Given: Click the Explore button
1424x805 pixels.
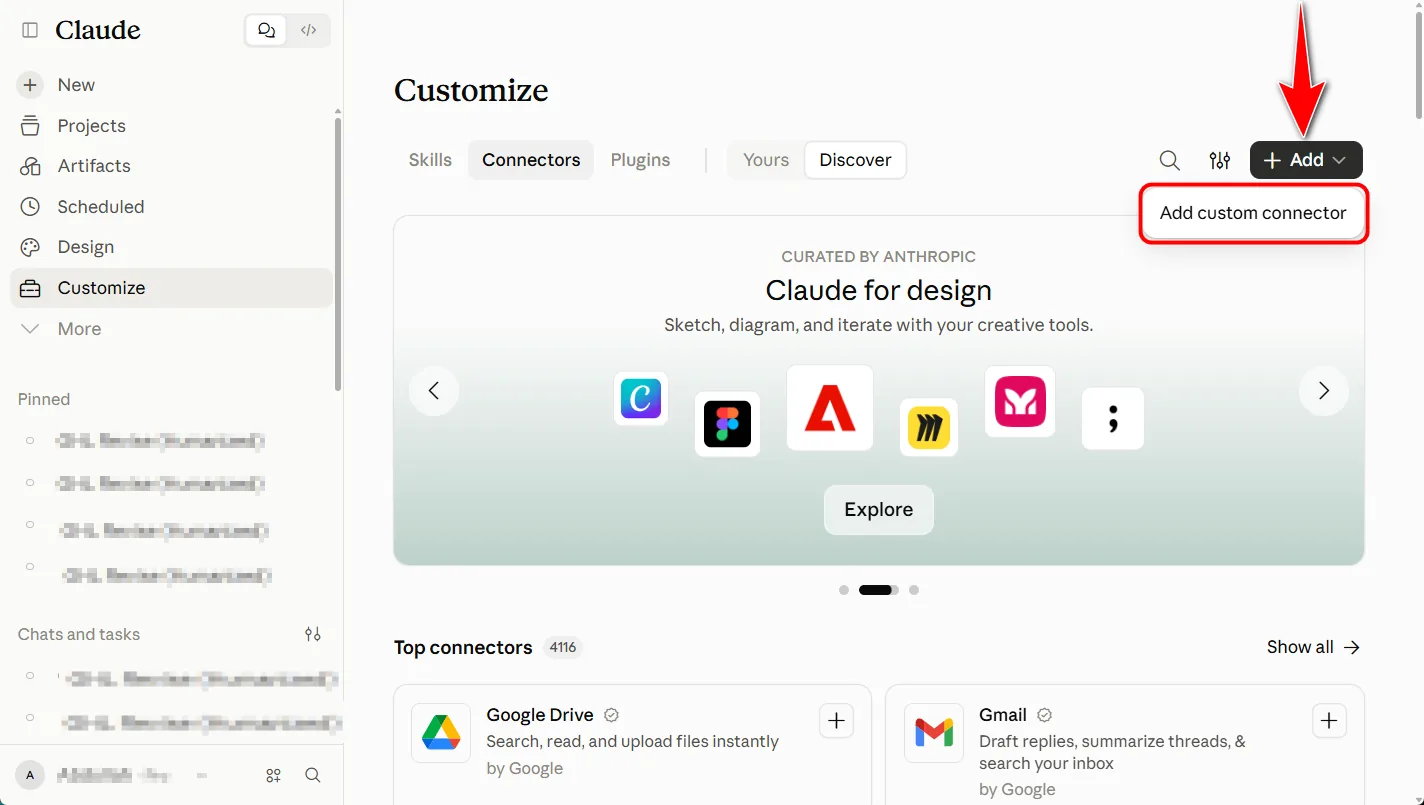Looking at the screenshot, I should [x=879, y=510].
